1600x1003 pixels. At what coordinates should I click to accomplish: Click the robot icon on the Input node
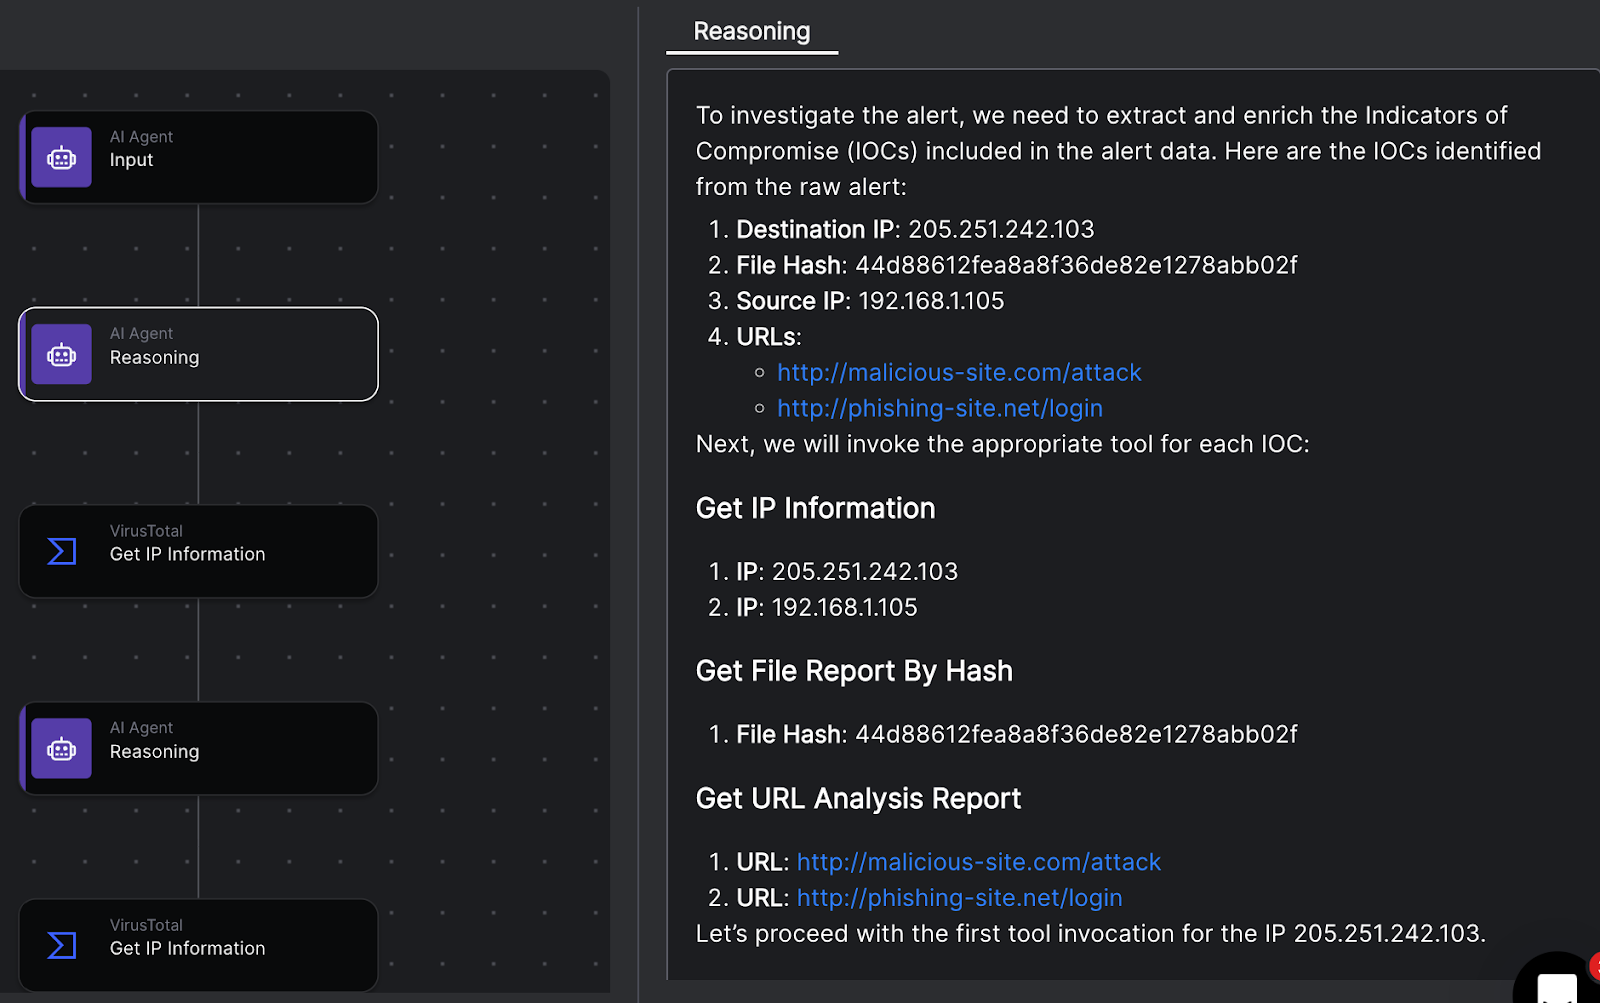[x=61, y=158]
